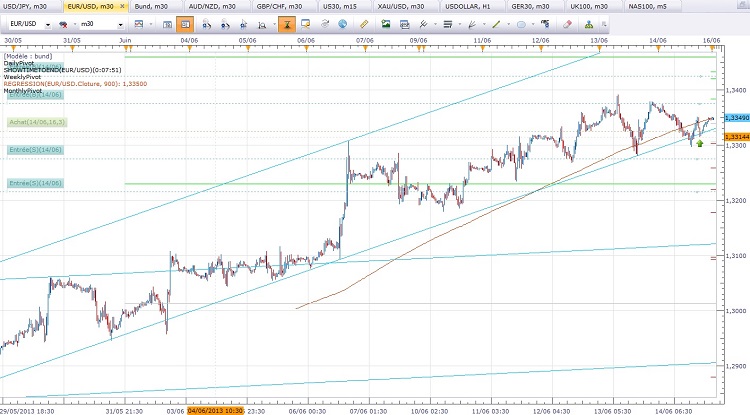
Task: Click the grey refresh arrows icon
Action: pos(325,24)
